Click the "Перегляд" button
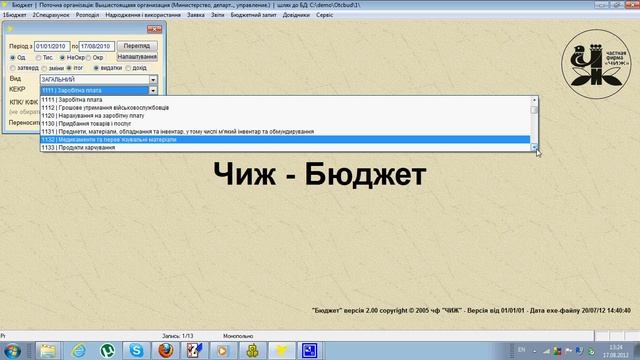The height and width of the screenshot is (360, 640). 137,46
